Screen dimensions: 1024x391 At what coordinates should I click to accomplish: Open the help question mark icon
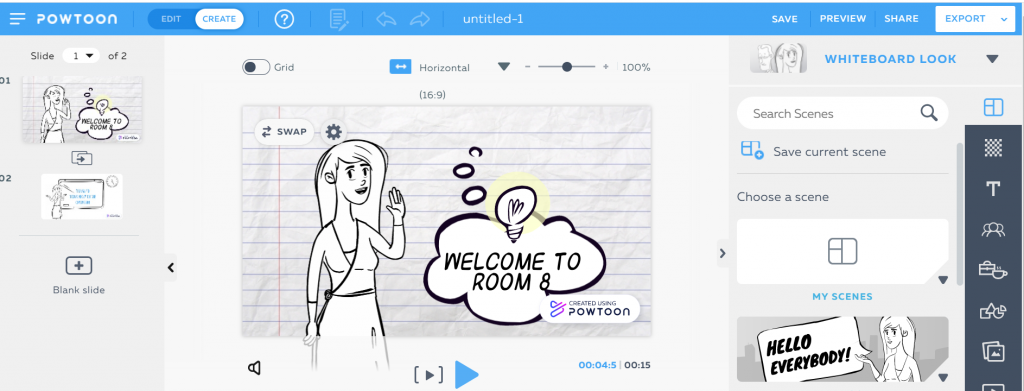(x=284, y=19)
